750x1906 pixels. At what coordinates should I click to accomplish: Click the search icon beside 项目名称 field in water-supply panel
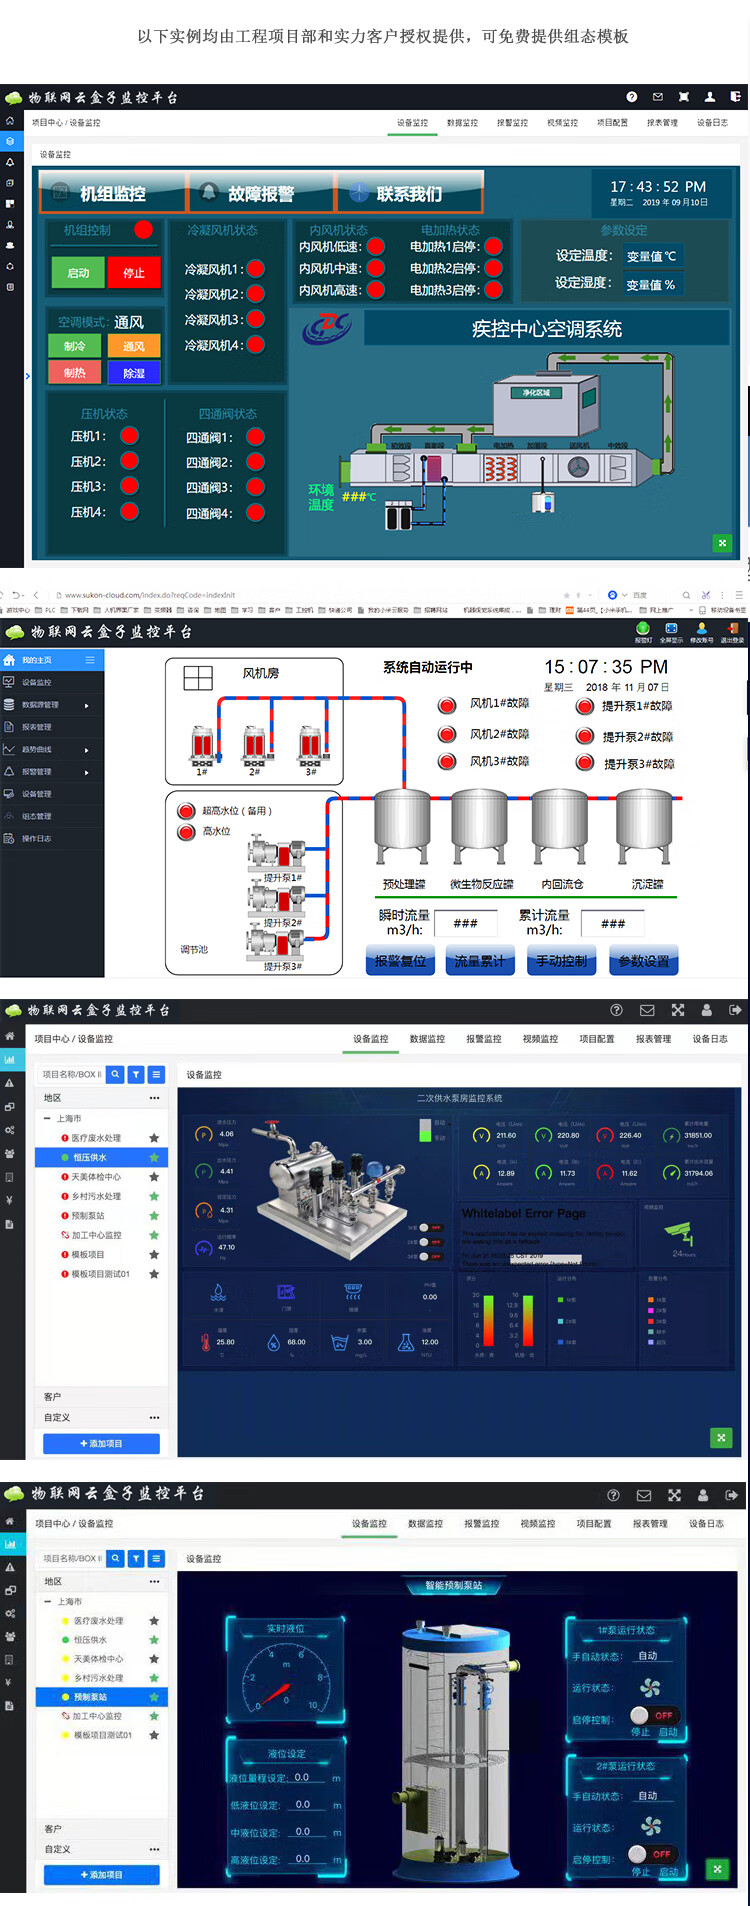click(x=116, y=1074)
